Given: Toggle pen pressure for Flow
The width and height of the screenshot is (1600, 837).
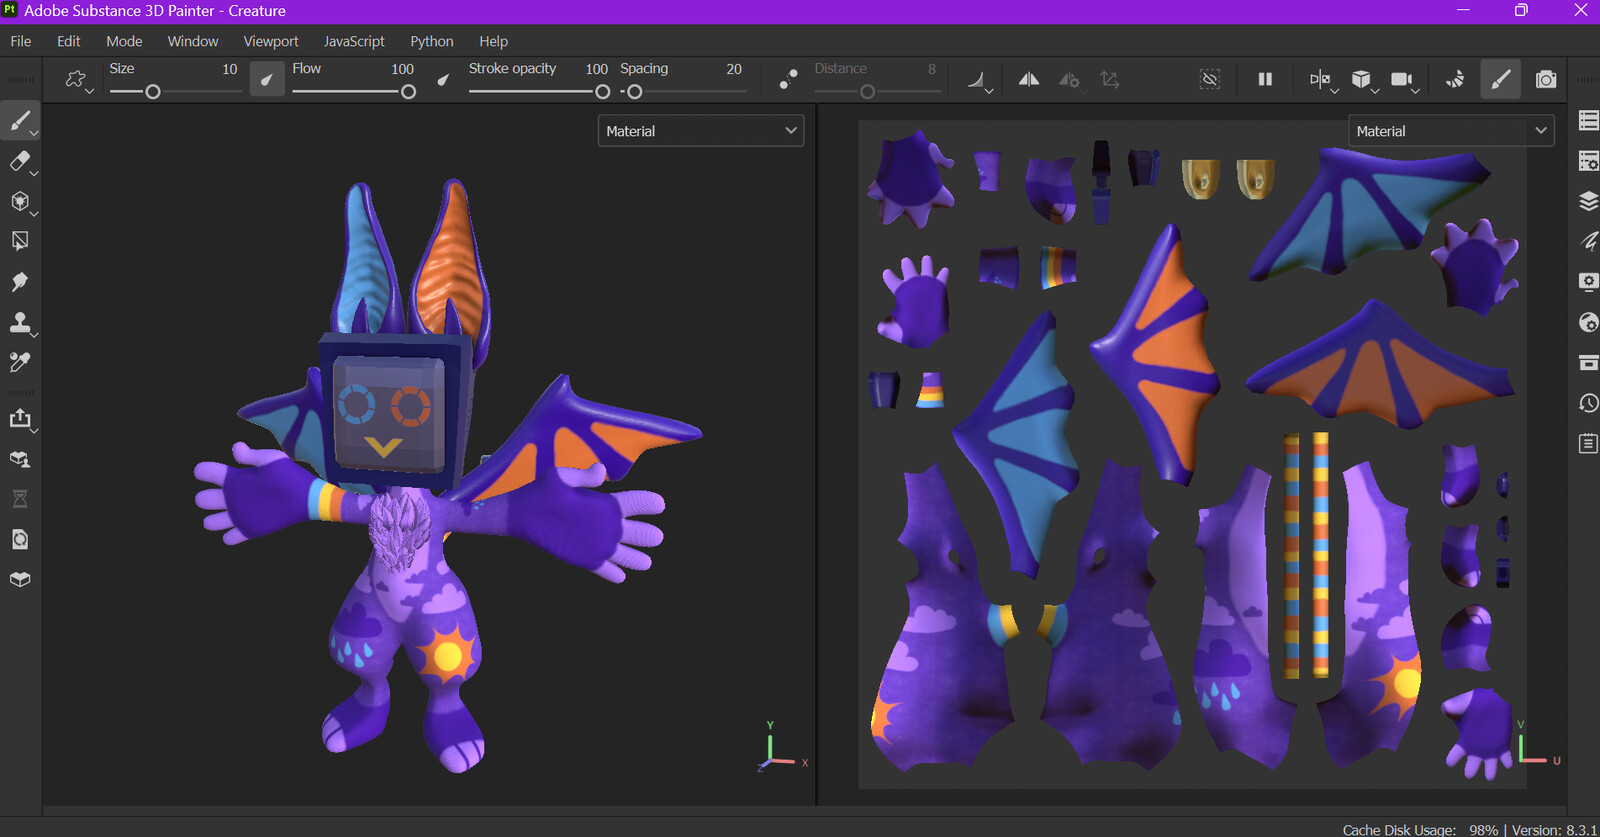Looking at the screenshot, I should click(443, 80).
